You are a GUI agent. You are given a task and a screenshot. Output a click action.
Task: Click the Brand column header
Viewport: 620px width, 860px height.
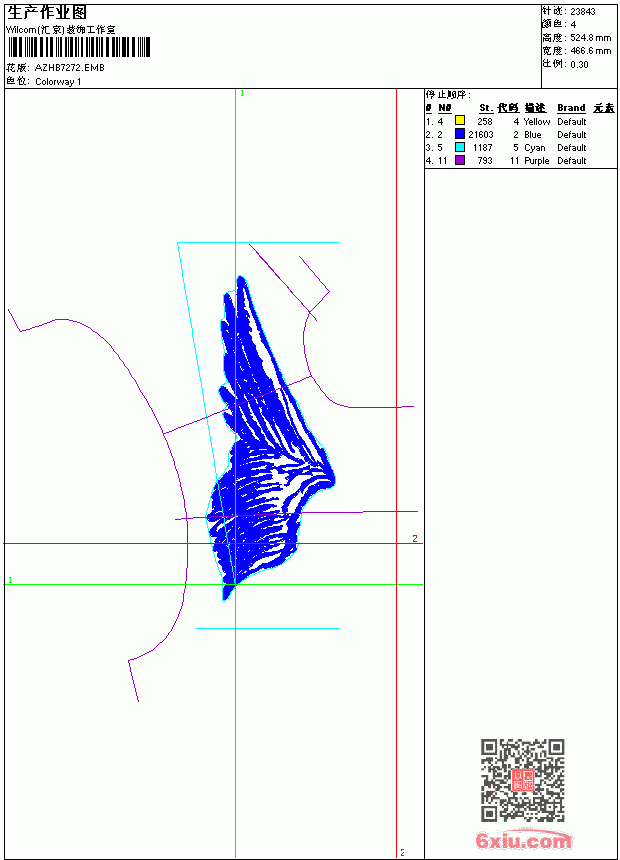[571, 108]
